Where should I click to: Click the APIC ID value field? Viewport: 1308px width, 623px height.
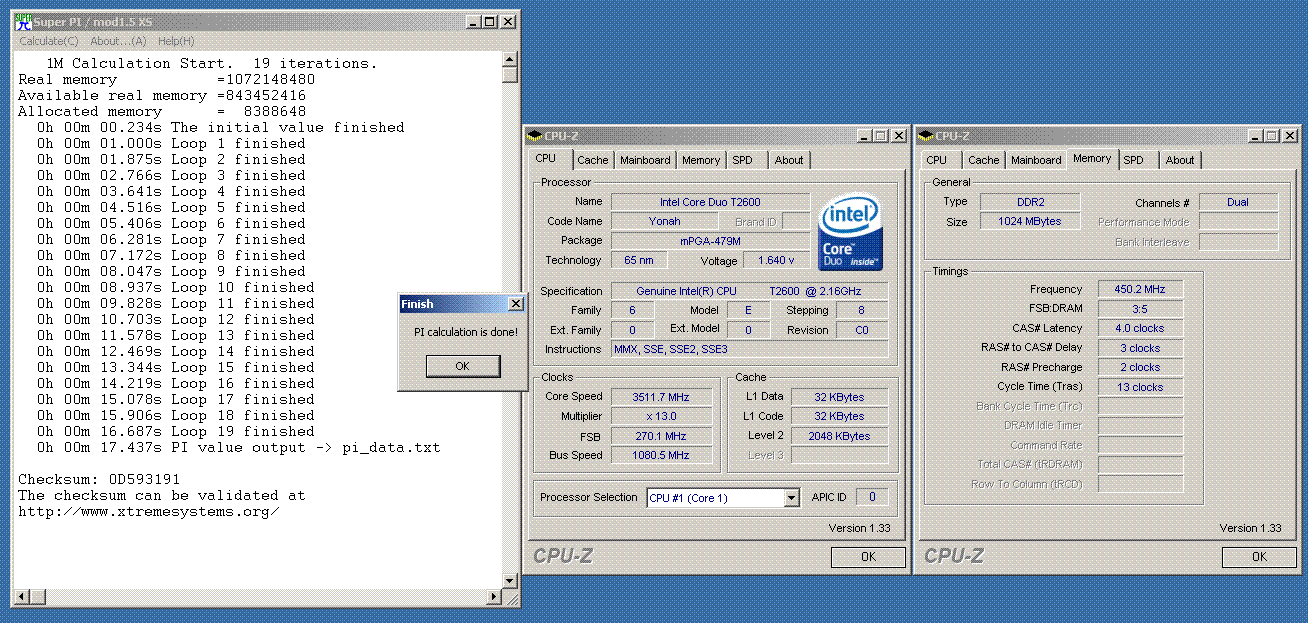pyautogui.click(x=872, y=497)
